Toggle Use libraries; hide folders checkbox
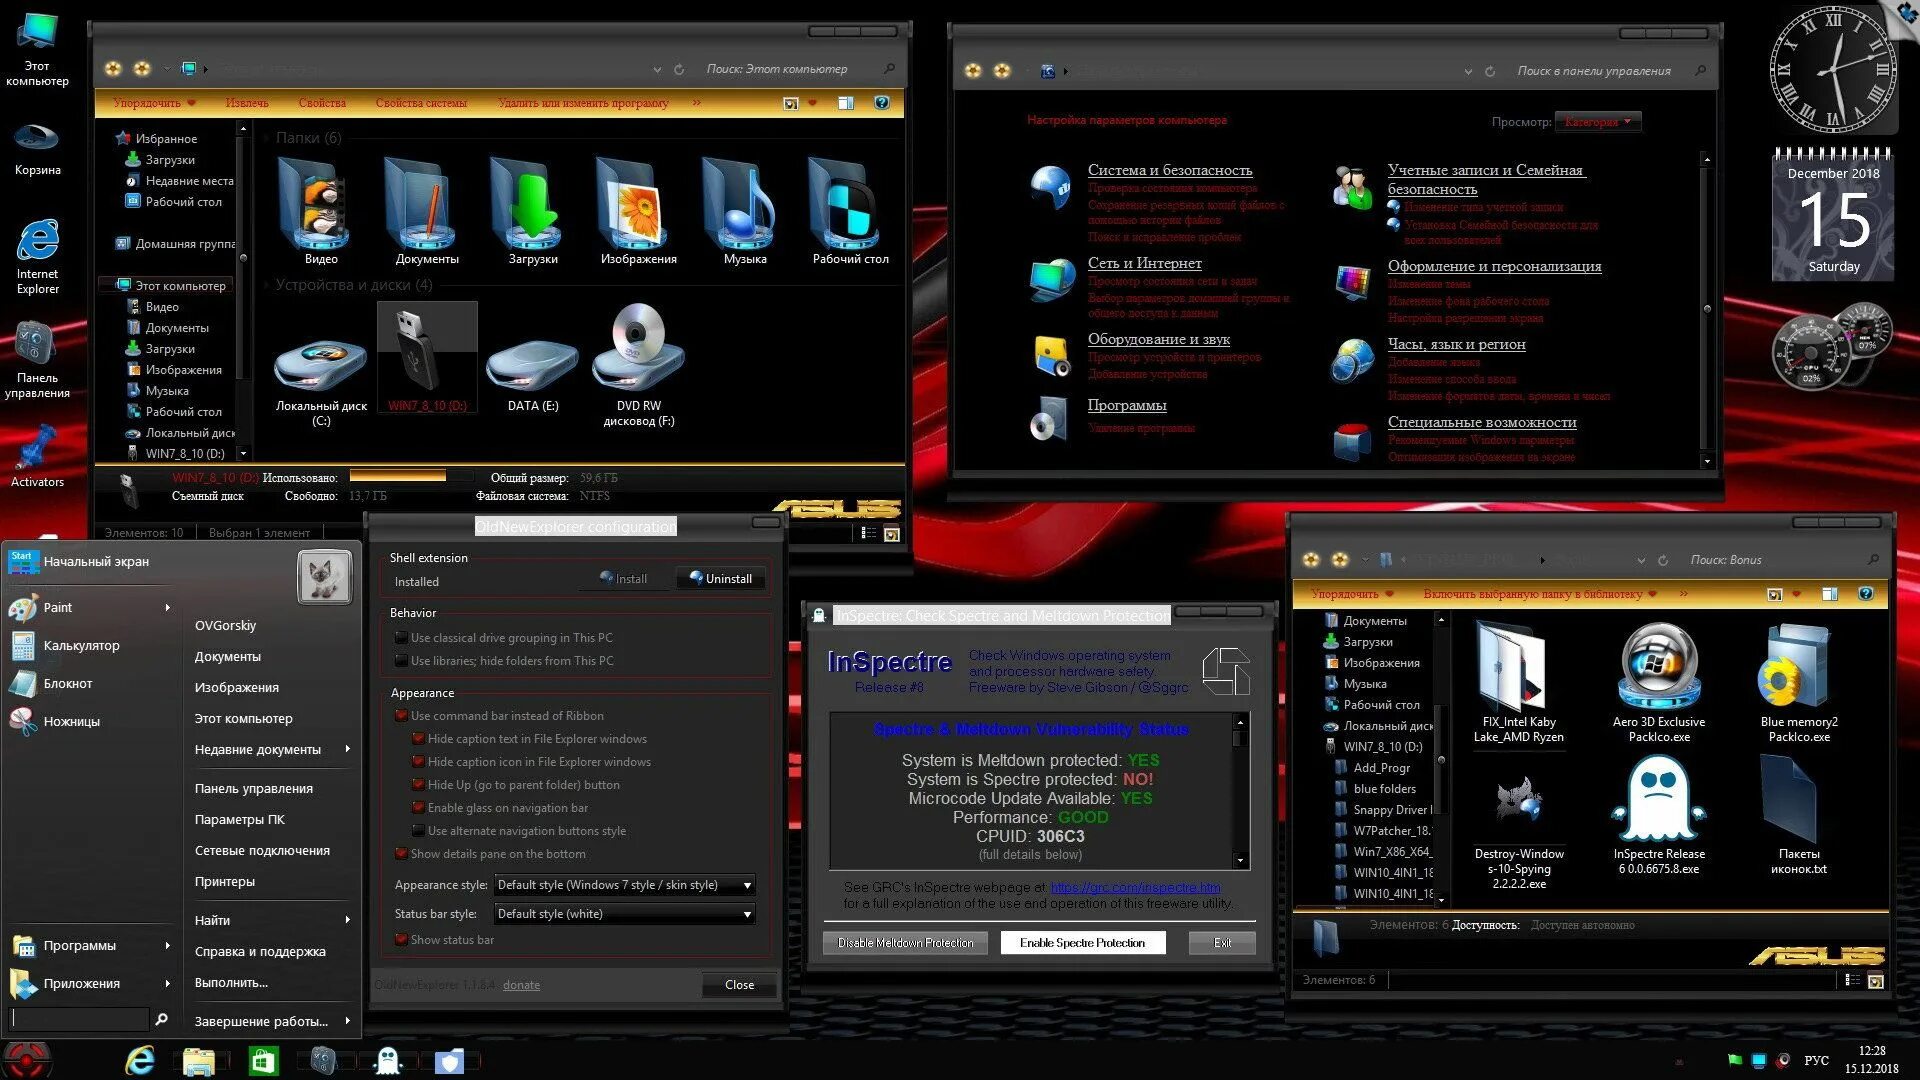The height and width of the screenshot is (1080, 1920). point(401,660)
